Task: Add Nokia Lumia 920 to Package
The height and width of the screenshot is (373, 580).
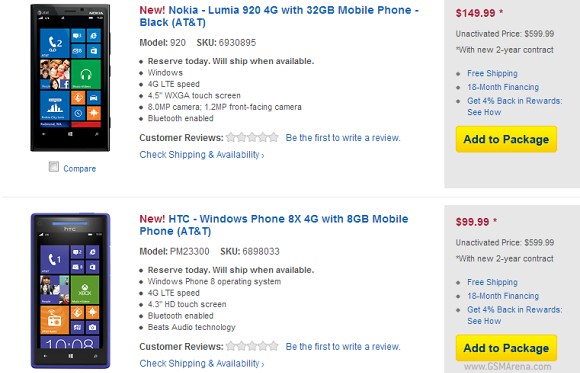Action: tap(506, 139)
